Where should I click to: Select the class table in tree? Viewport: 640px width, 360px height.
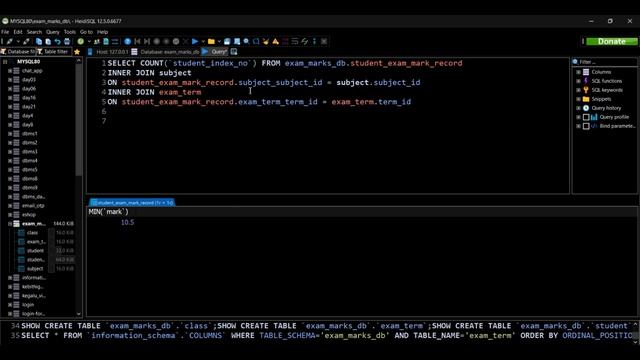tap(32, 233)
